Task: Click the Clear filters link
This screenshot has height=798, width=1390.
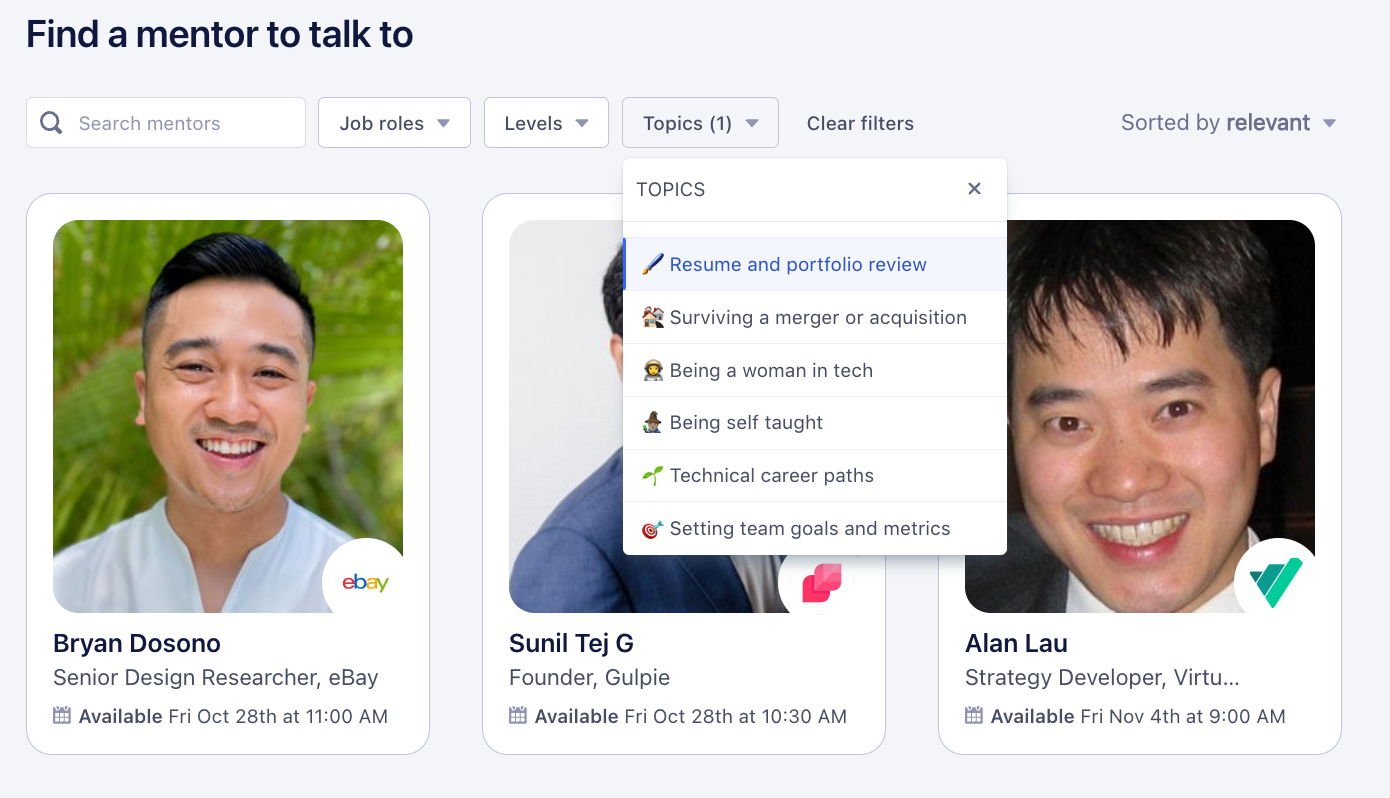Action: pos(860,122)
